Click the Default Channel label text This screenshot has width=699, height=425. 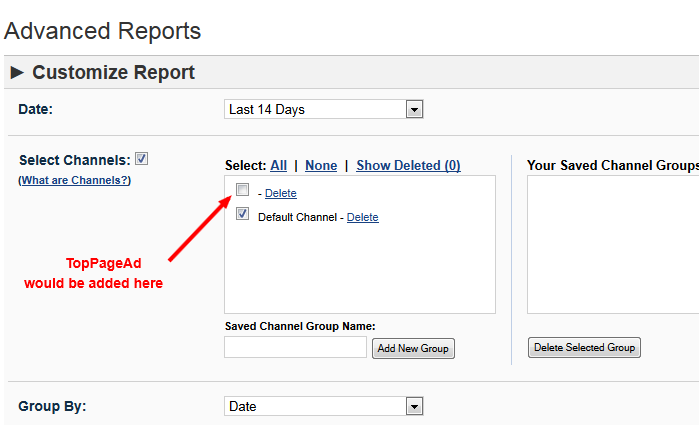pos(297,217)
